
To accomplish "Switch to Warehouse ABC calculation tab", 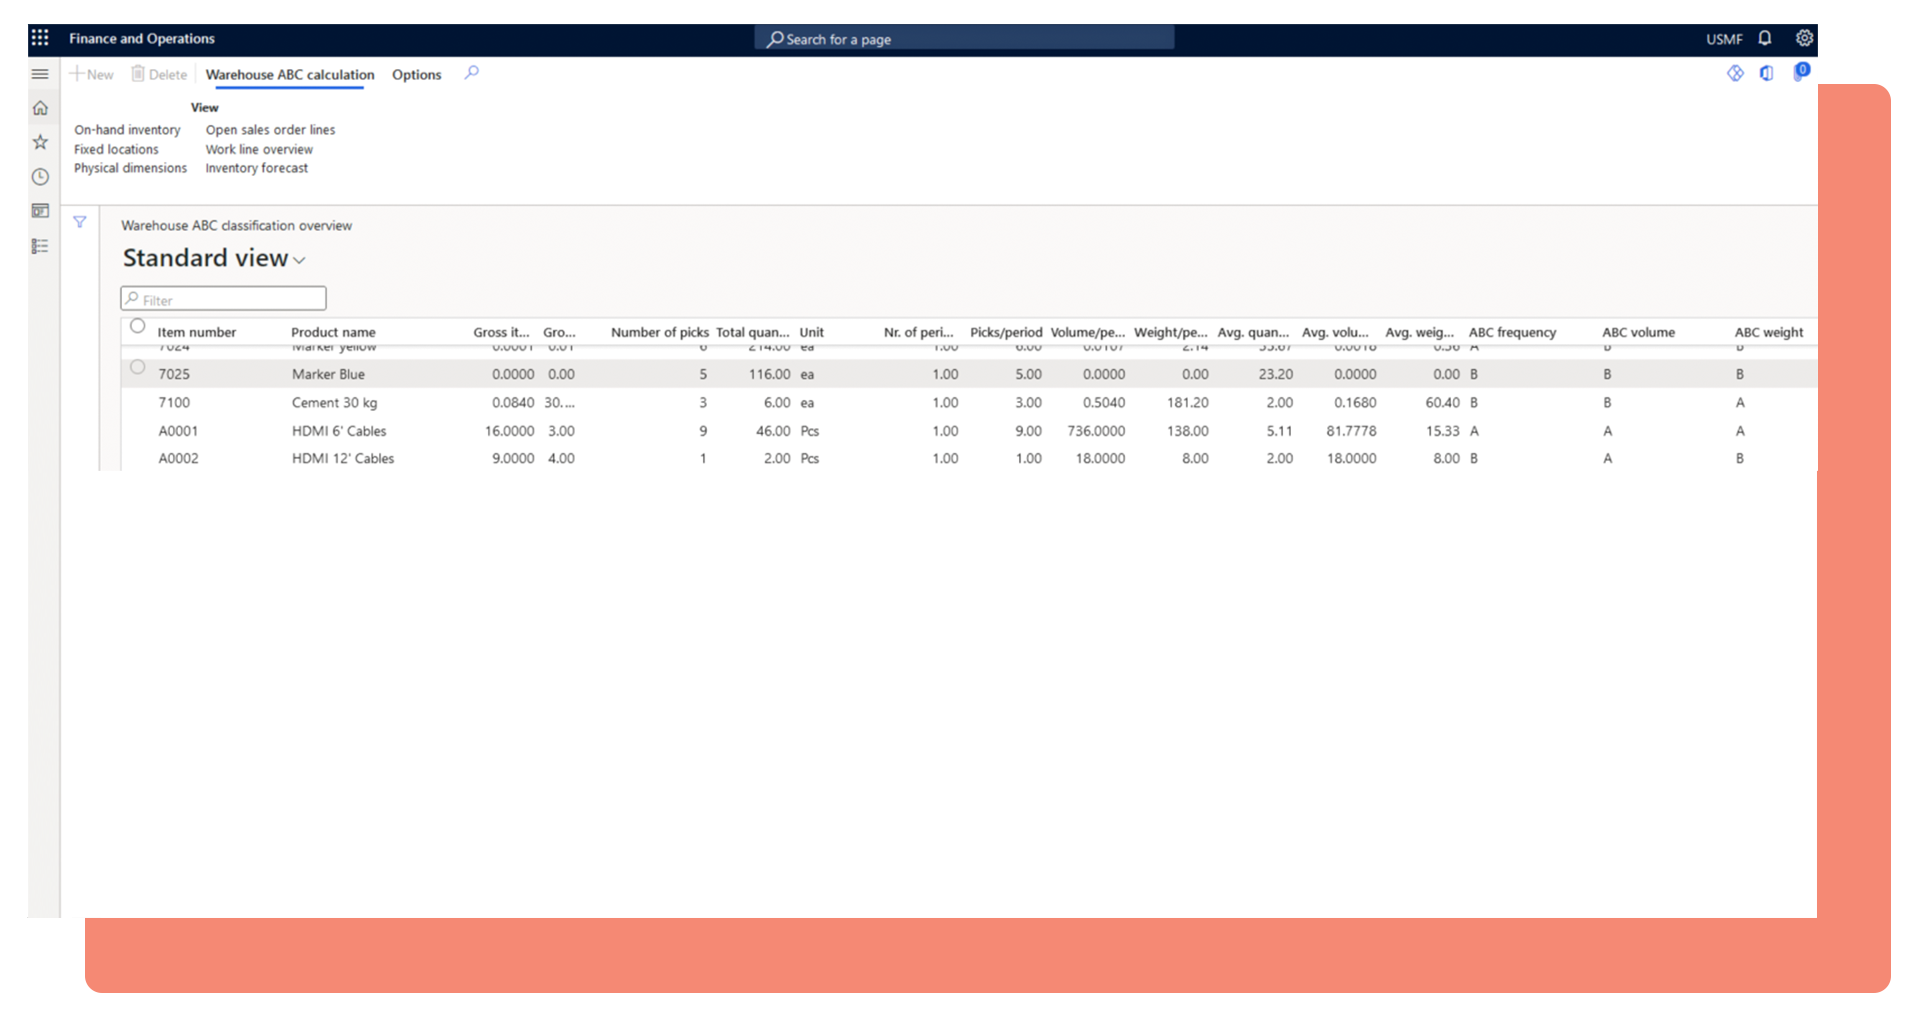I will pos(290,75).
